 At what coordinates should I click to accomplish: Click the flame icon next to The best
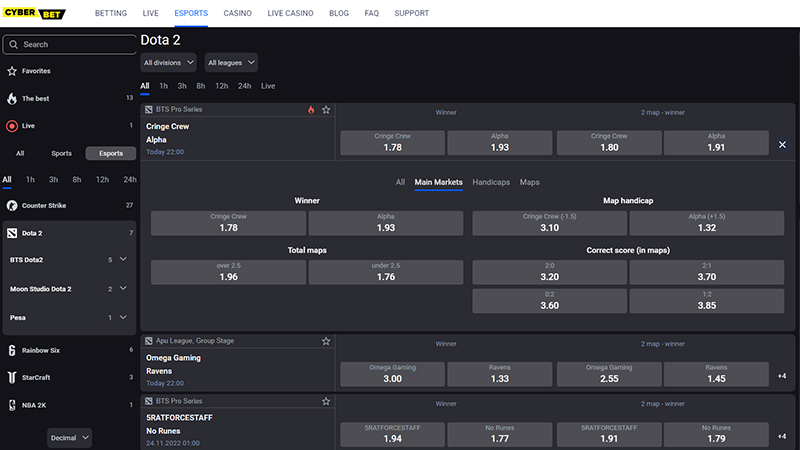click(12, 98)
